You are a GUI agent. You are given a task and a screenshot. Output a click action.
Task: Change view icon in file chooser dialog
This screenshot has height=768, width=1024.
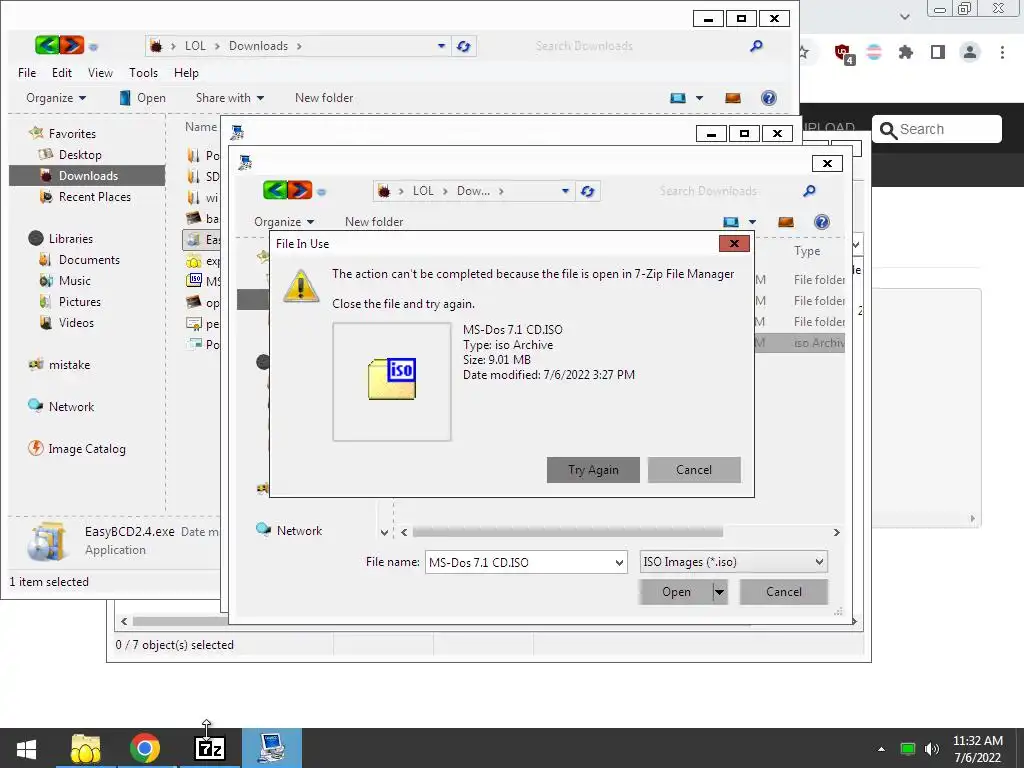tap(731, 222)
